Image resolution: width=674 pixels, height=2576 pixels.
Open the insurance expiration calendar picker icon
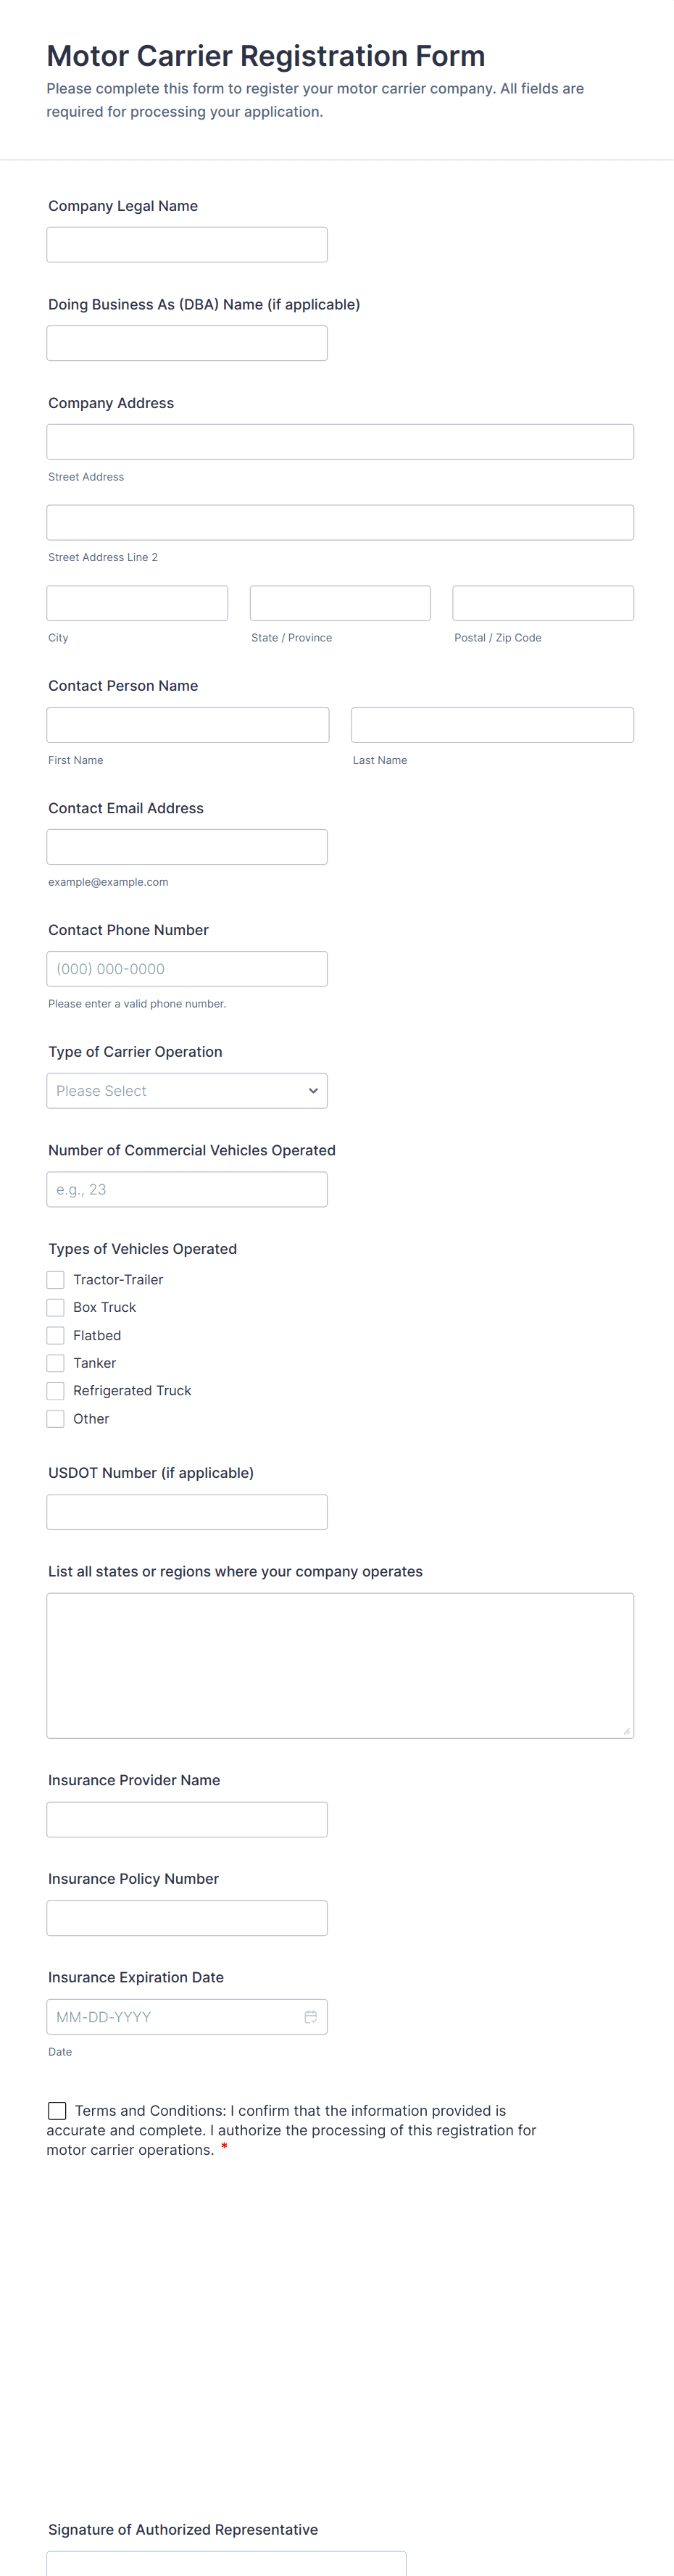[311, 2016]
